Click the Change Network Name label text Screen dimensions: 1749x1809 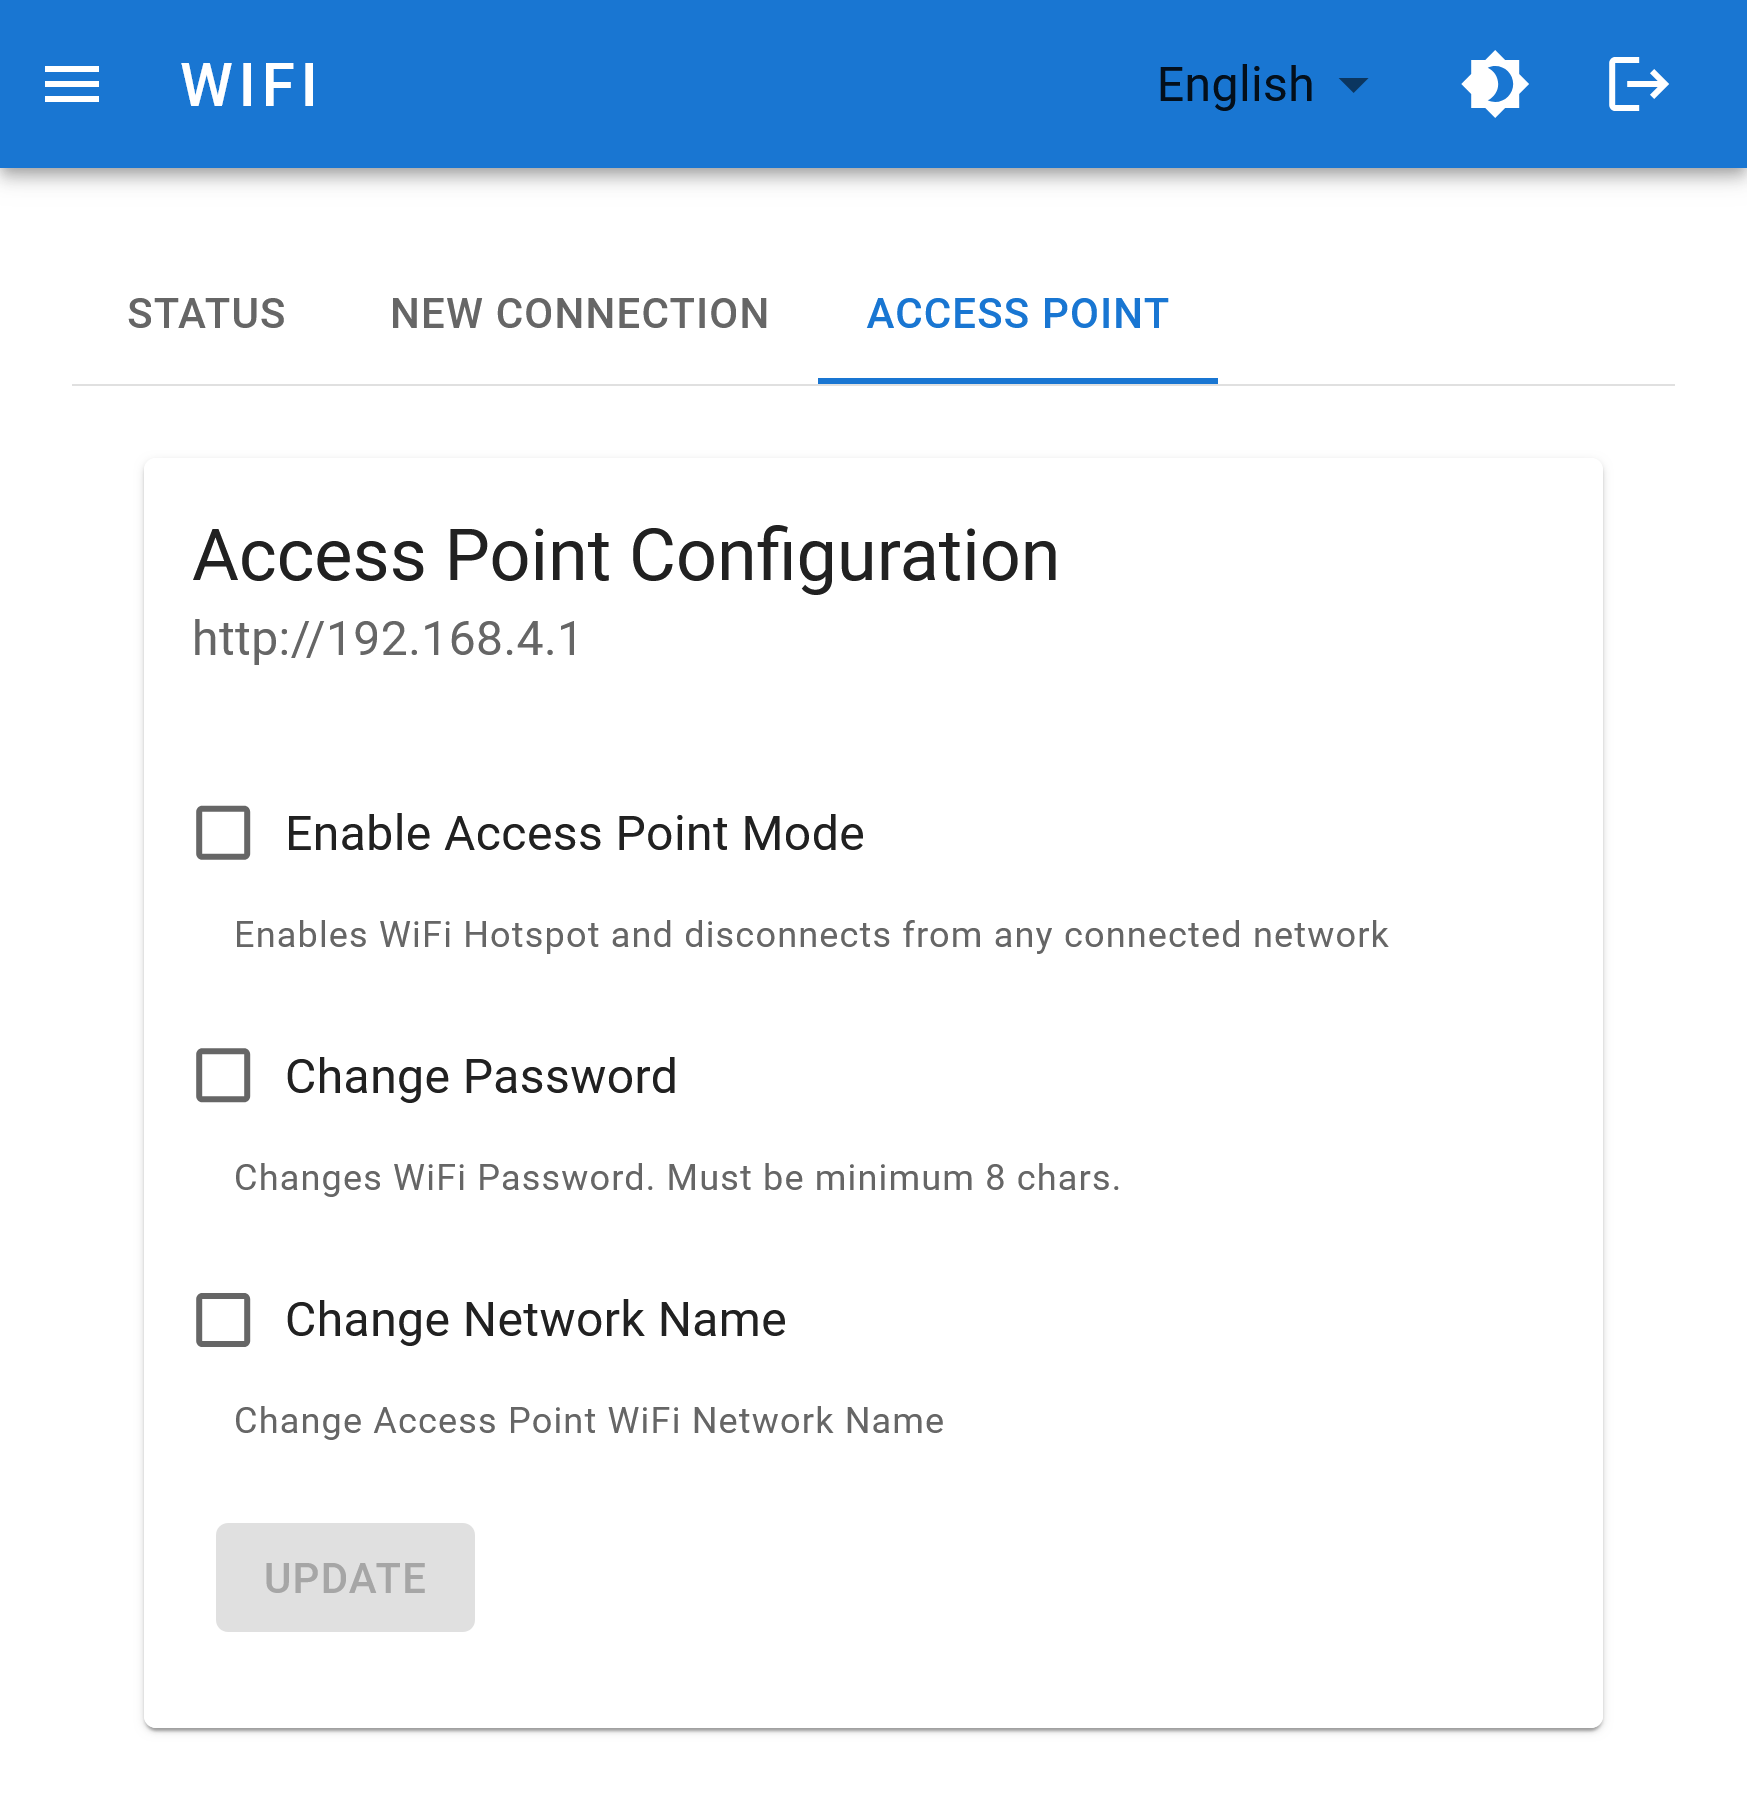pyautogui.click(x=536, y=1320)
